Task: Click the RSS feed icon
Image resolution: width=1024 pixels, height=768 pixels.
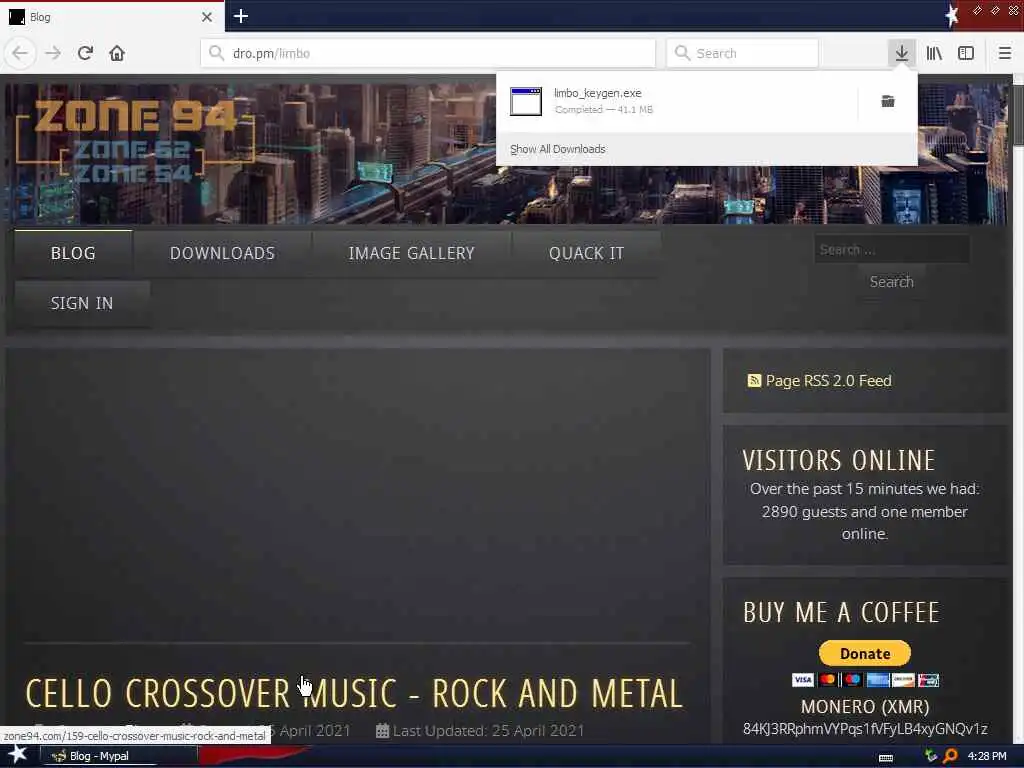Action: click(754, 381)
